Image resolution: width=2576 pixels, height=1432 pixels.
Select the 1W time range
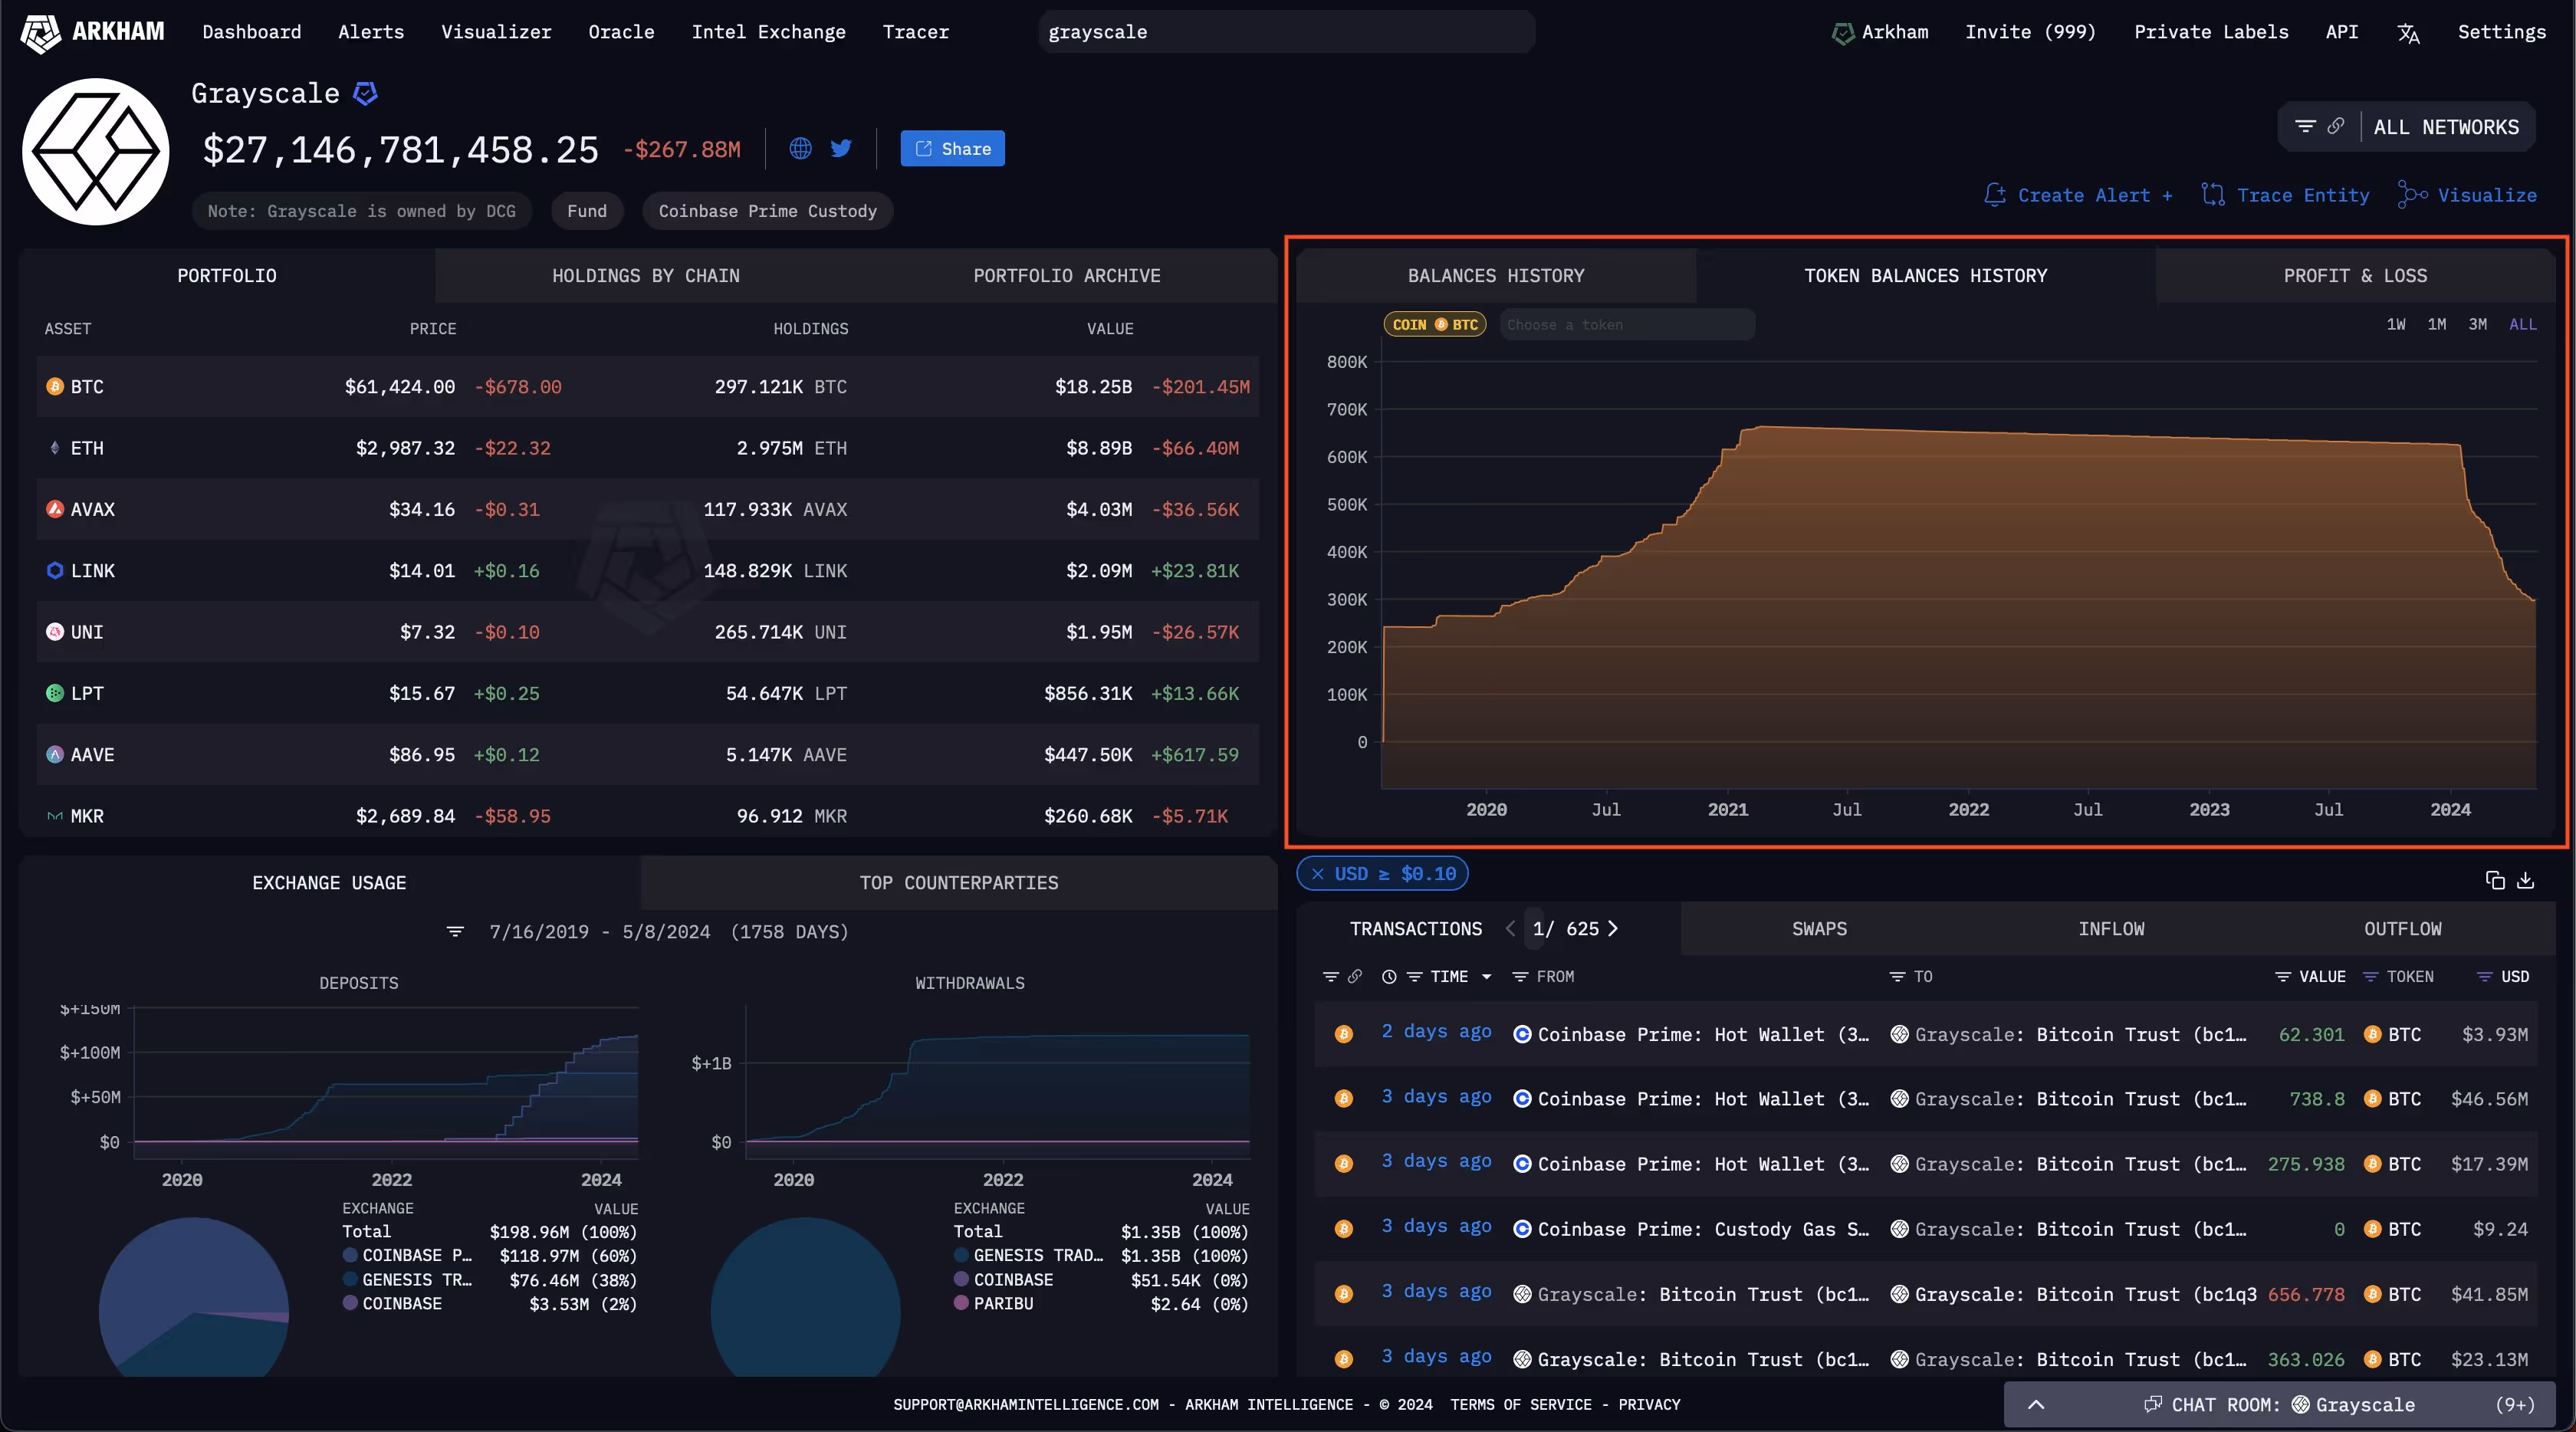tap(2396, 324)
